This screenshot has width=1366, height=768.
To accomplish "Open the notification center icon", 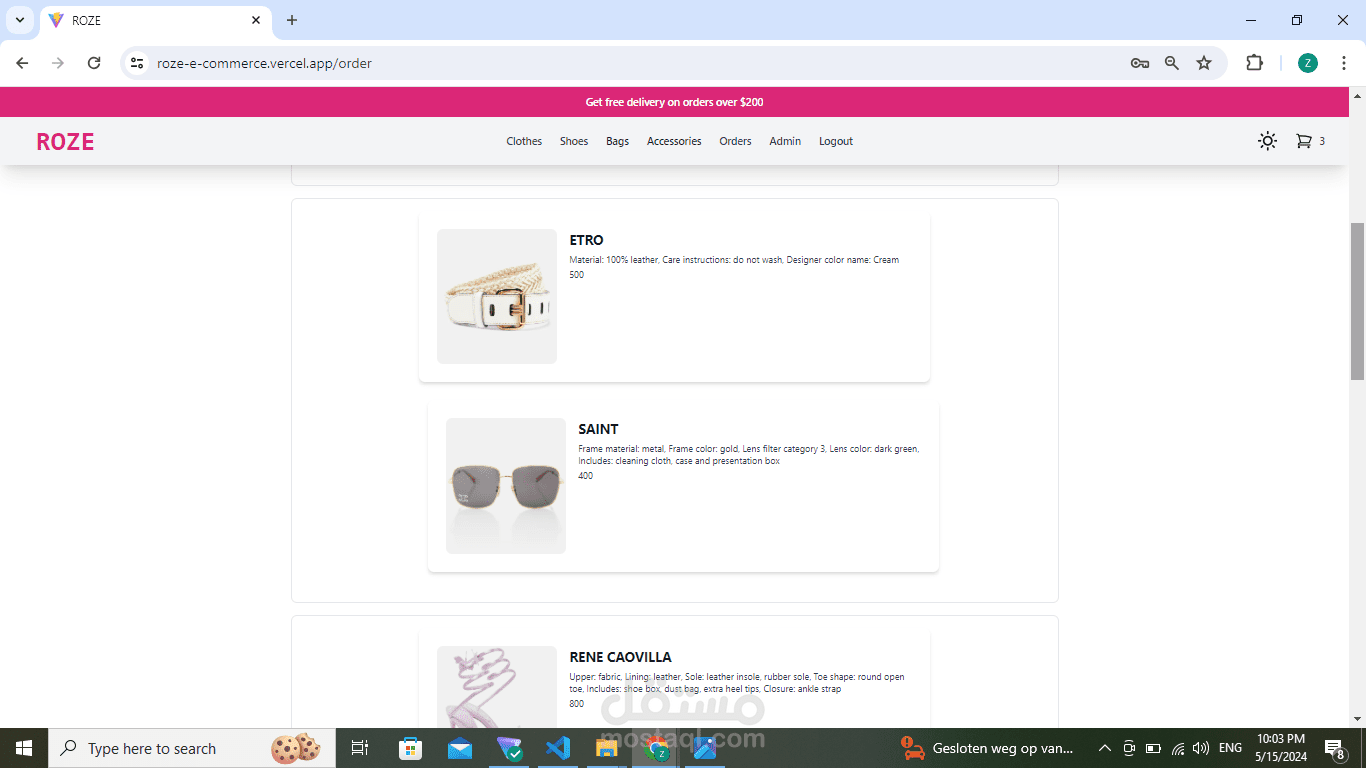I will pyautogui.click(x=1334, y=748).
